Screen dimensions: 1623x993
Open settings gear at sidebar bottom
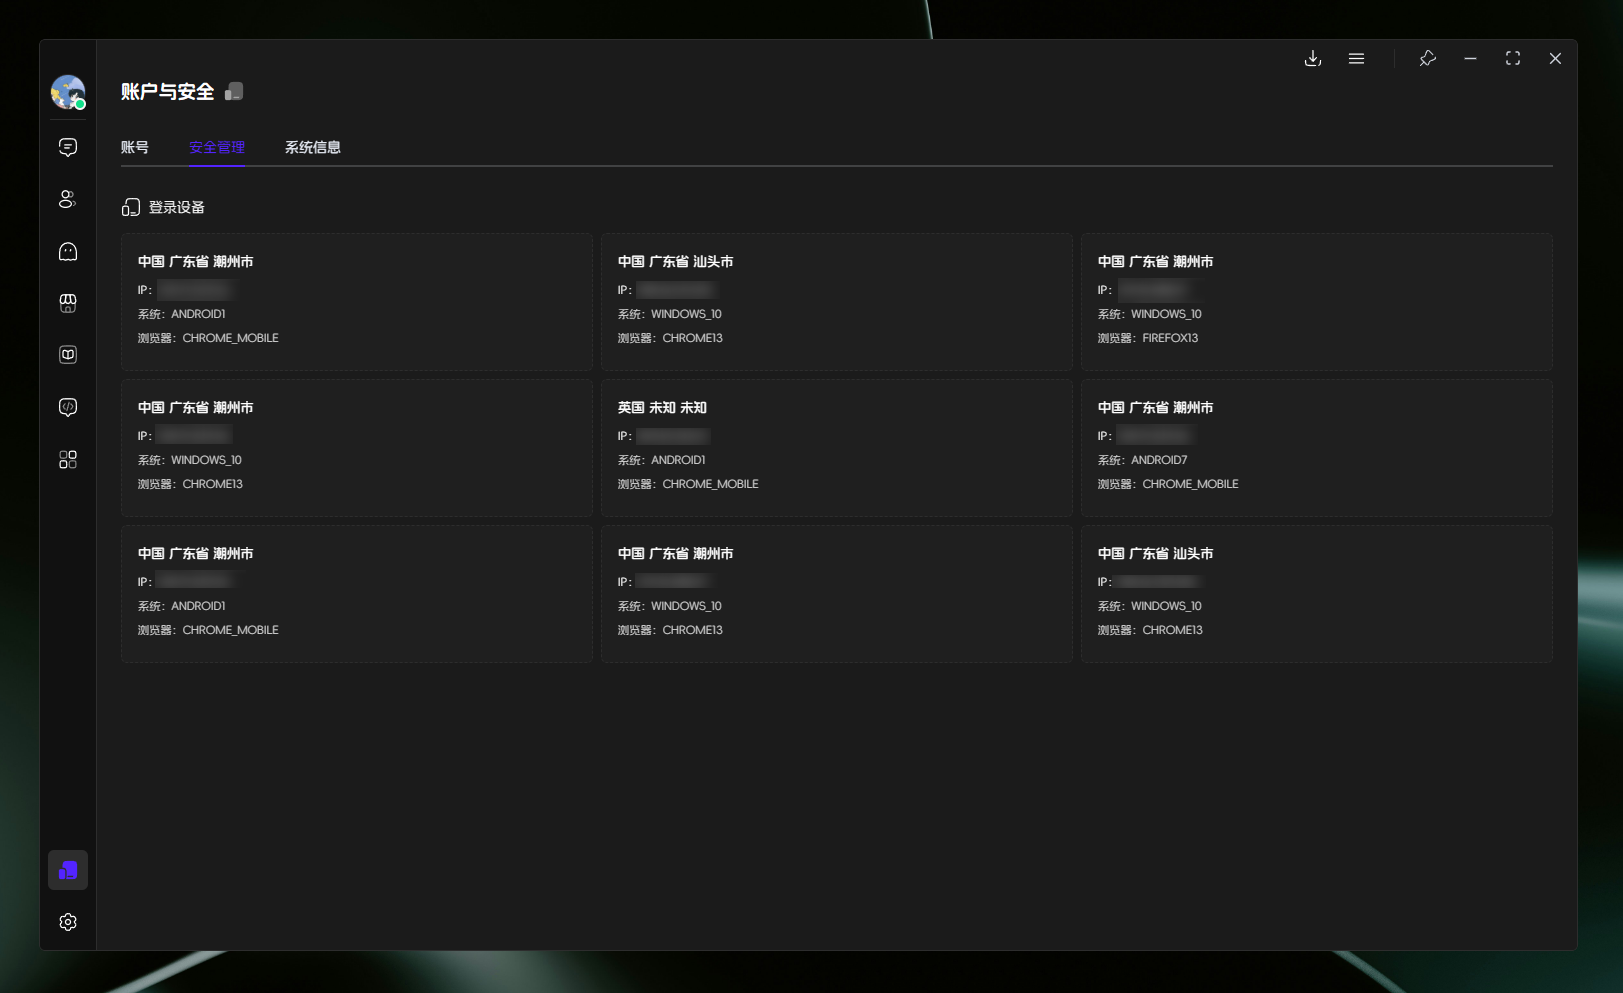pyautogui.click(x=68, y=922)
